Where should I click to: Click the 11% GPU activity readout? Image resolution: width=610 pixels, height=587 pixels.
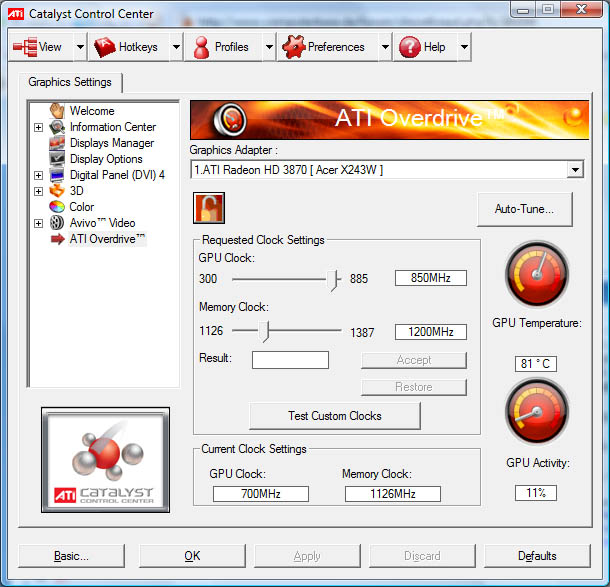tap(536, 493)
